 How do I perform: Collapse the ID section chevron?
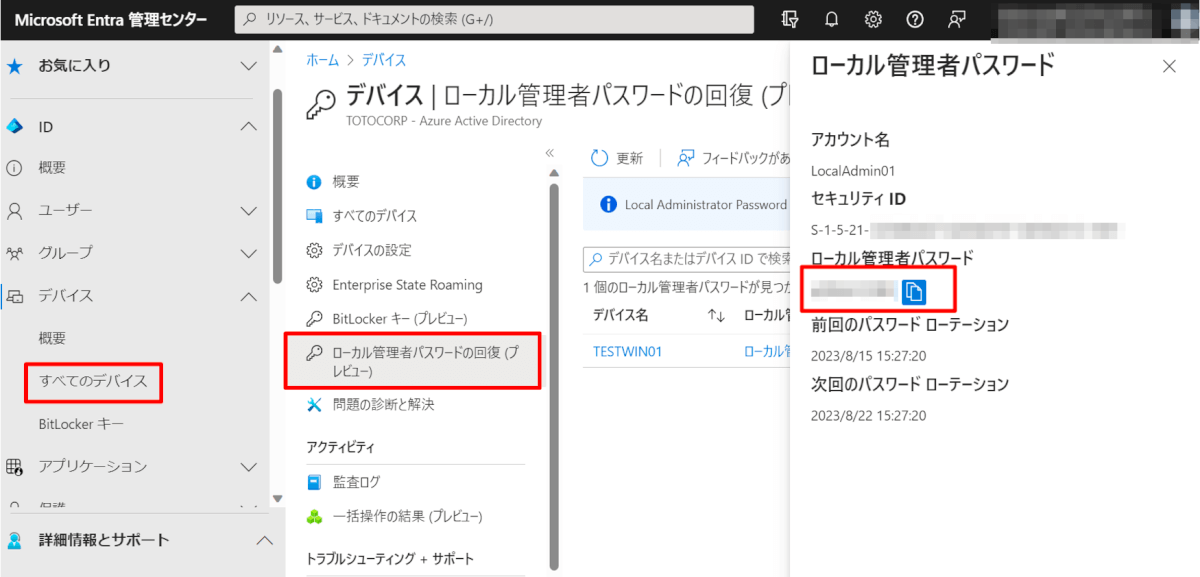point(249,127)
